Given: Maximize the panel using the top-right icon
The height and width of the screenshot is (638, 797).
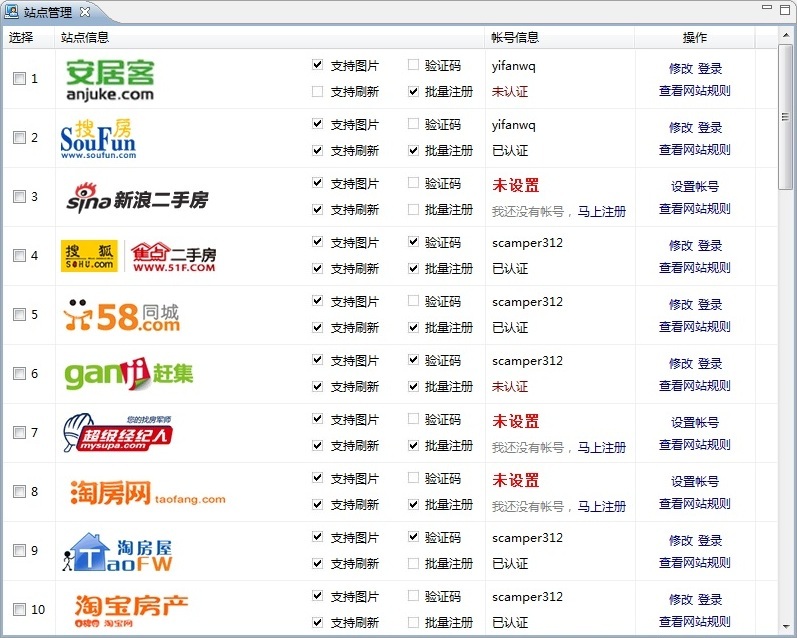Looking at the screenshot, I should 785,10.
